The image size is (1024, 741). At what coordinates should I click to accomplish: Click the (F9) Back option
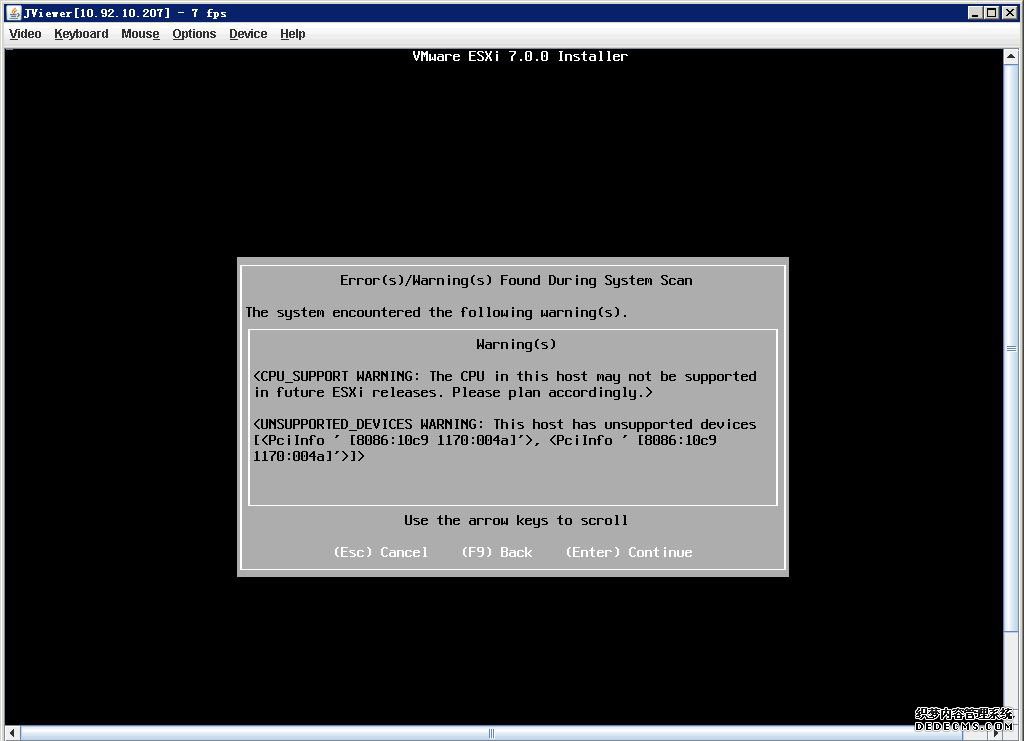click(x=497, y=552)
